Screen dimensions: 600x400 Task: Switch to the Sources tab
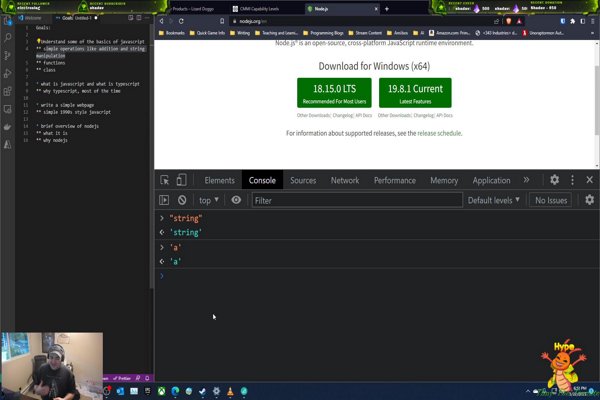(x=303, y=180)
